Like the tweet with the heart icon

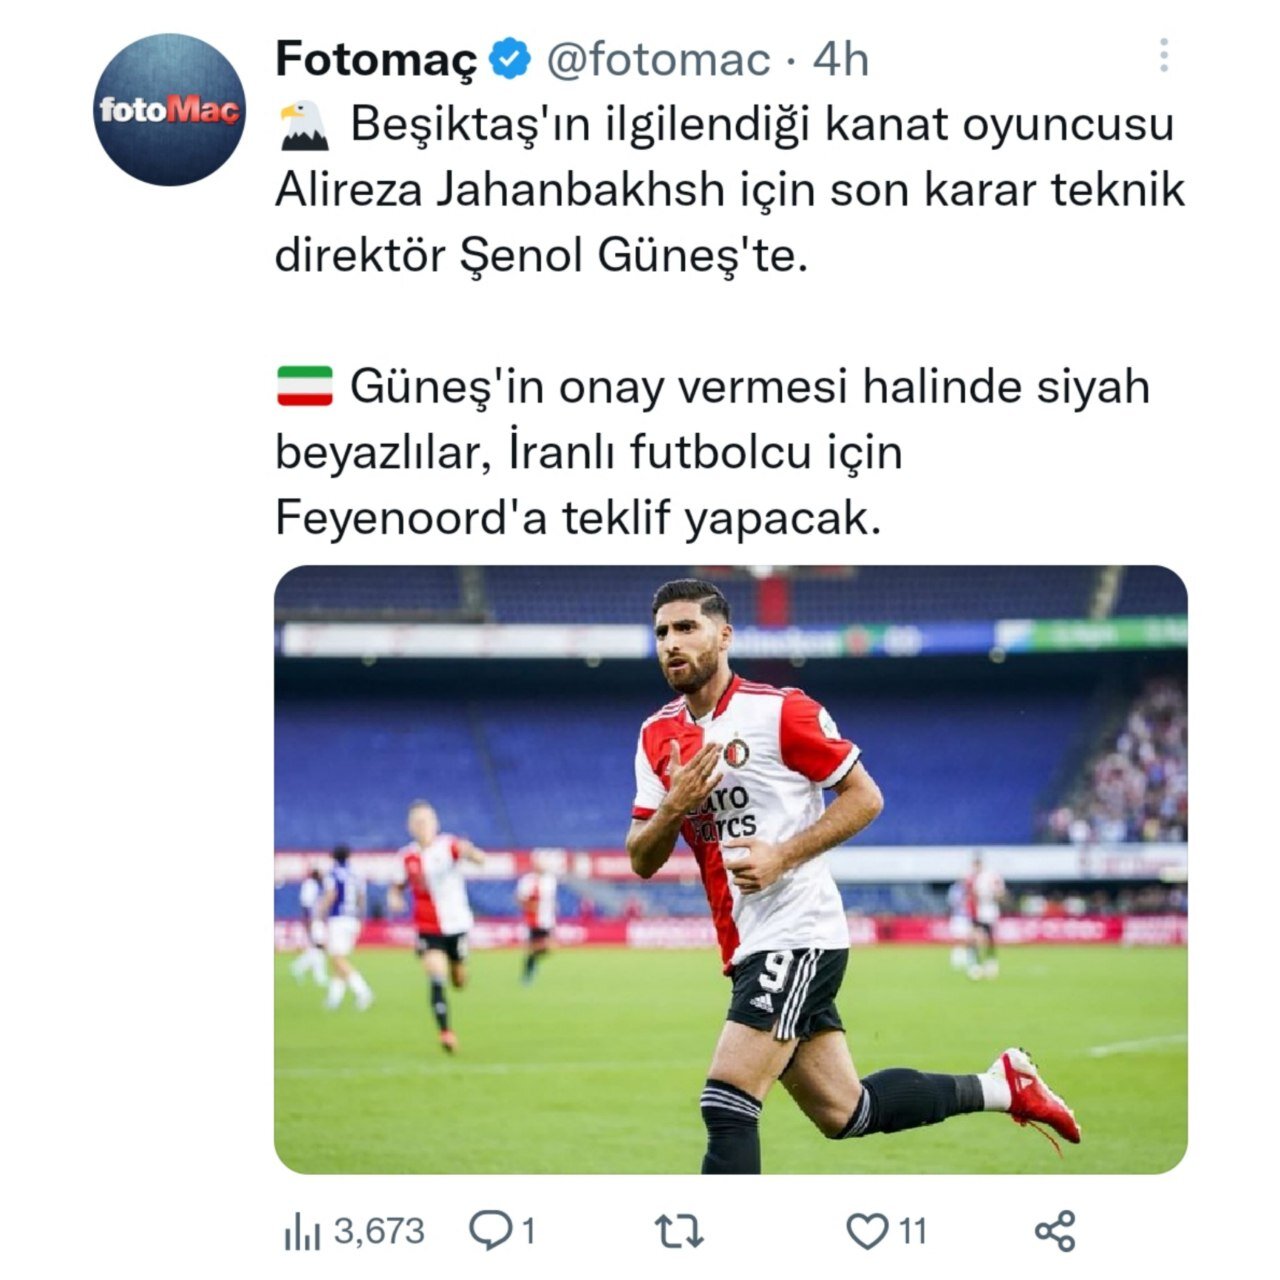866,1231
